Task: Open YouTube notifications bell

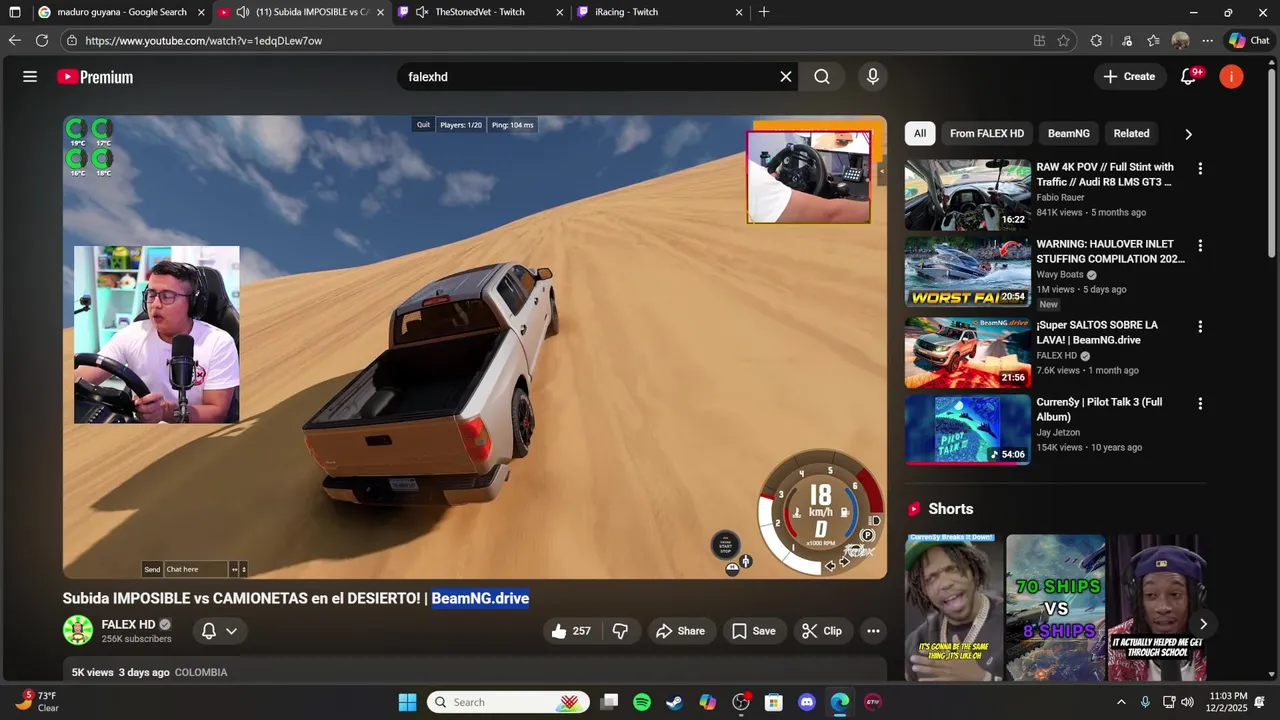Action: point(1188,77)
